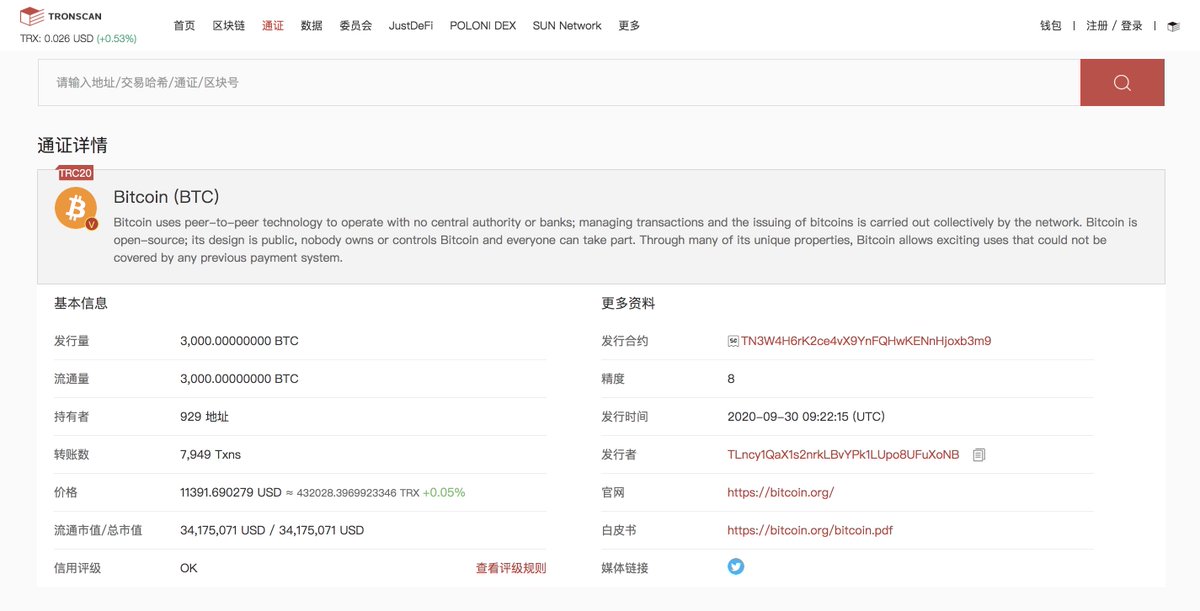Click the 34,175,071 USD market cap value
The image size is (1200, 611).
[x=272, y=531]
